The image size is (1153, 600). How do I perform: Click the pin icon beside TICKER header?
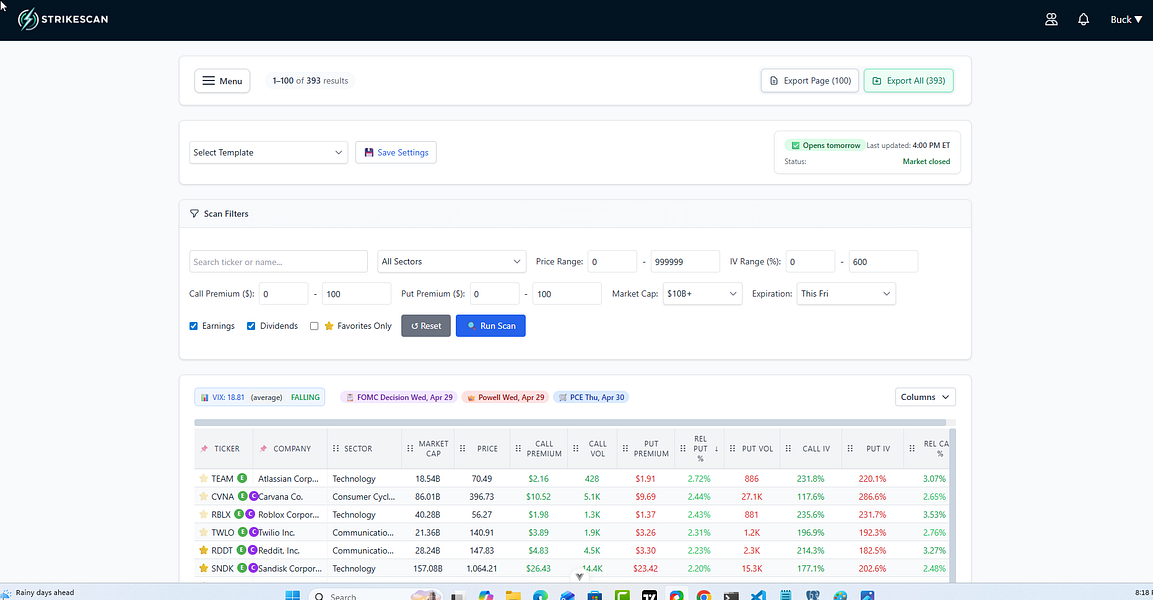coord(204,449)
